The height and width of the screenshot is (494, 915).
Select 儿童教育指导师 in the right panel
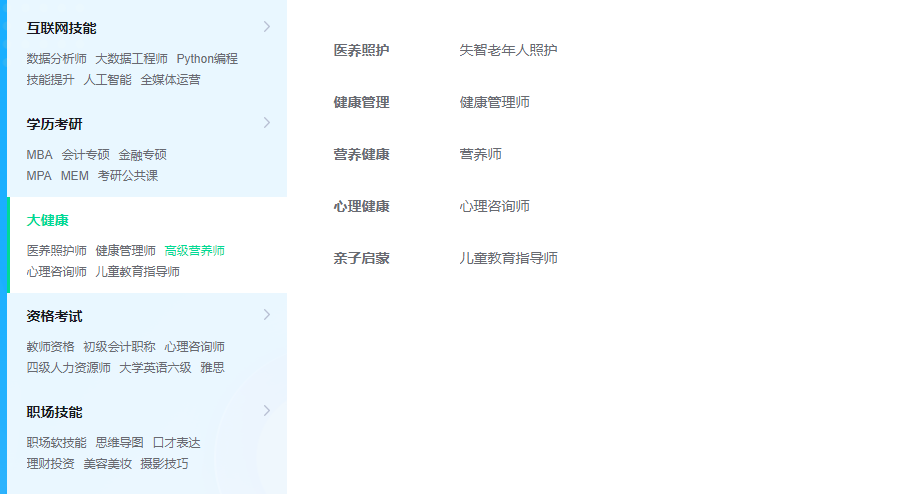[x=508, y=258]
